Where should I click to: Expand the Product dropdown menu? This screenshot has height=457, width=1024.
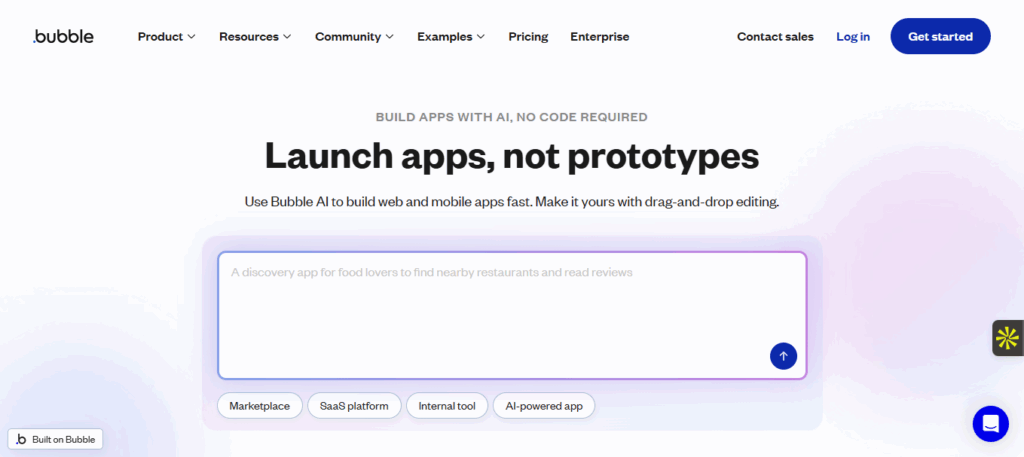pyautogui.click(x=166, y=37)
